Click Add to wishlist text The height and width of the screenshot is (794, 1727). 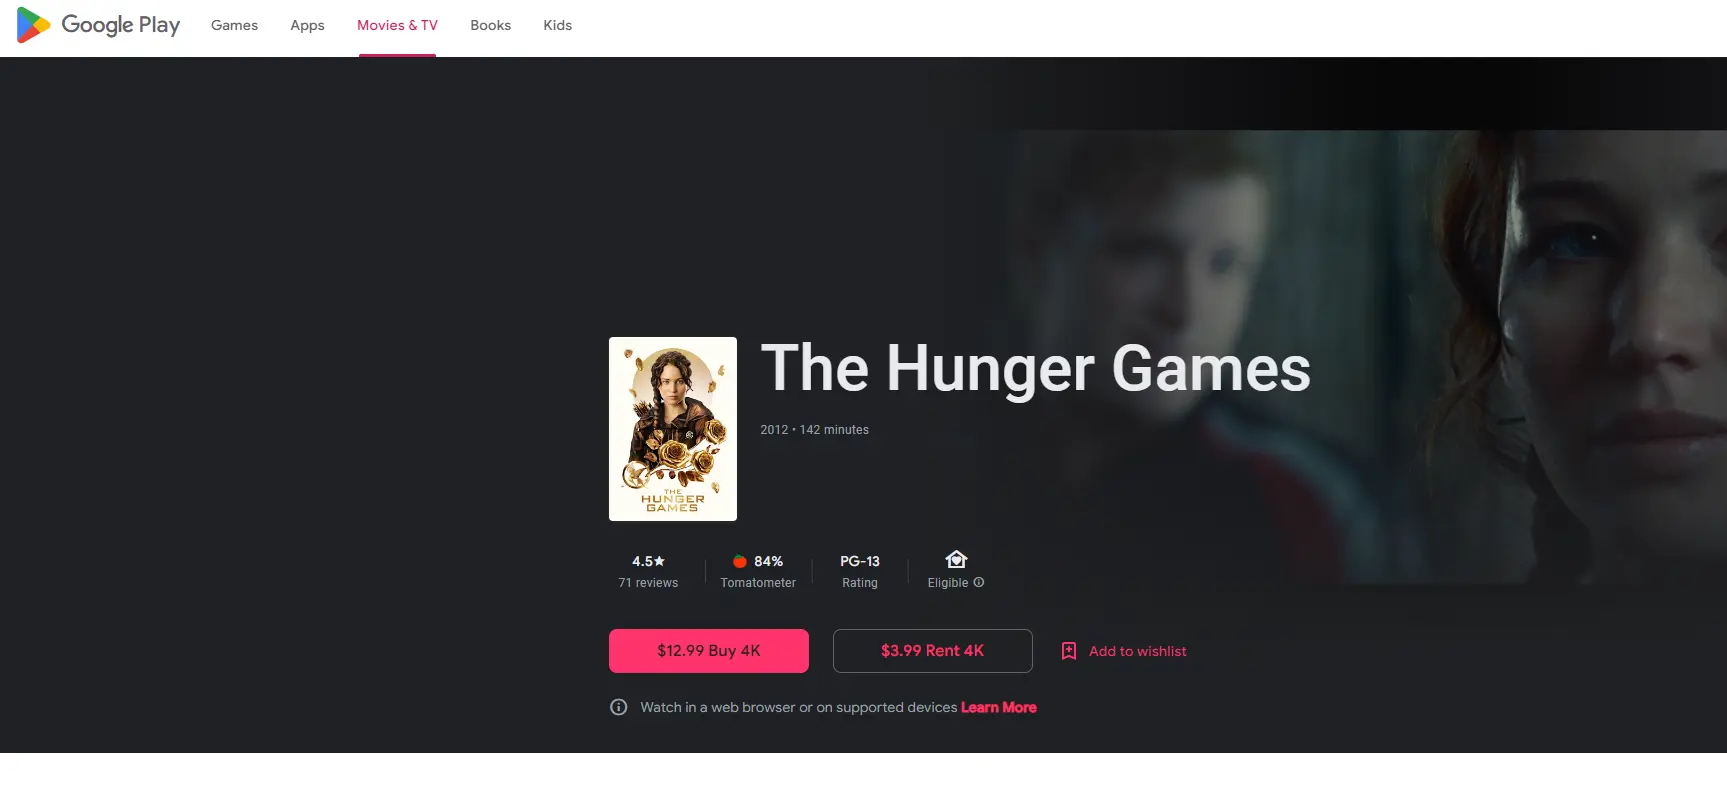[1138, 651]
